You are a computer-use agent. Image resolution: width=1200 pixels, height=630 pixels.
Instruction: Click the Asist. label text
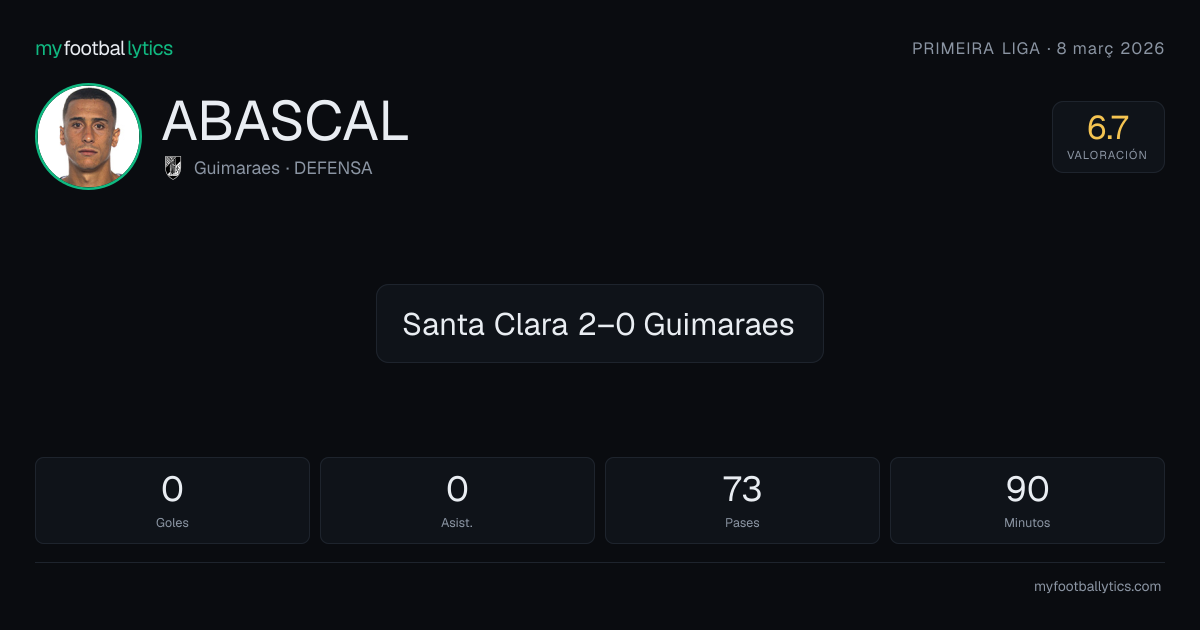[457, 522]
